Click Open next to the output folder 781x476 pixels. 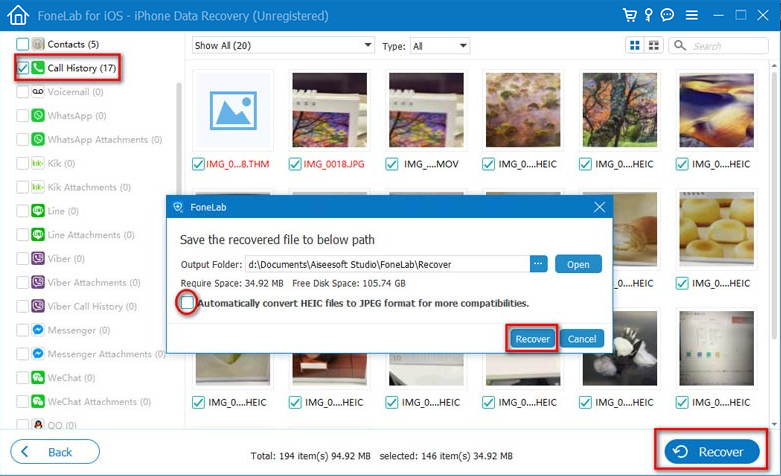[x=578, y=264]
